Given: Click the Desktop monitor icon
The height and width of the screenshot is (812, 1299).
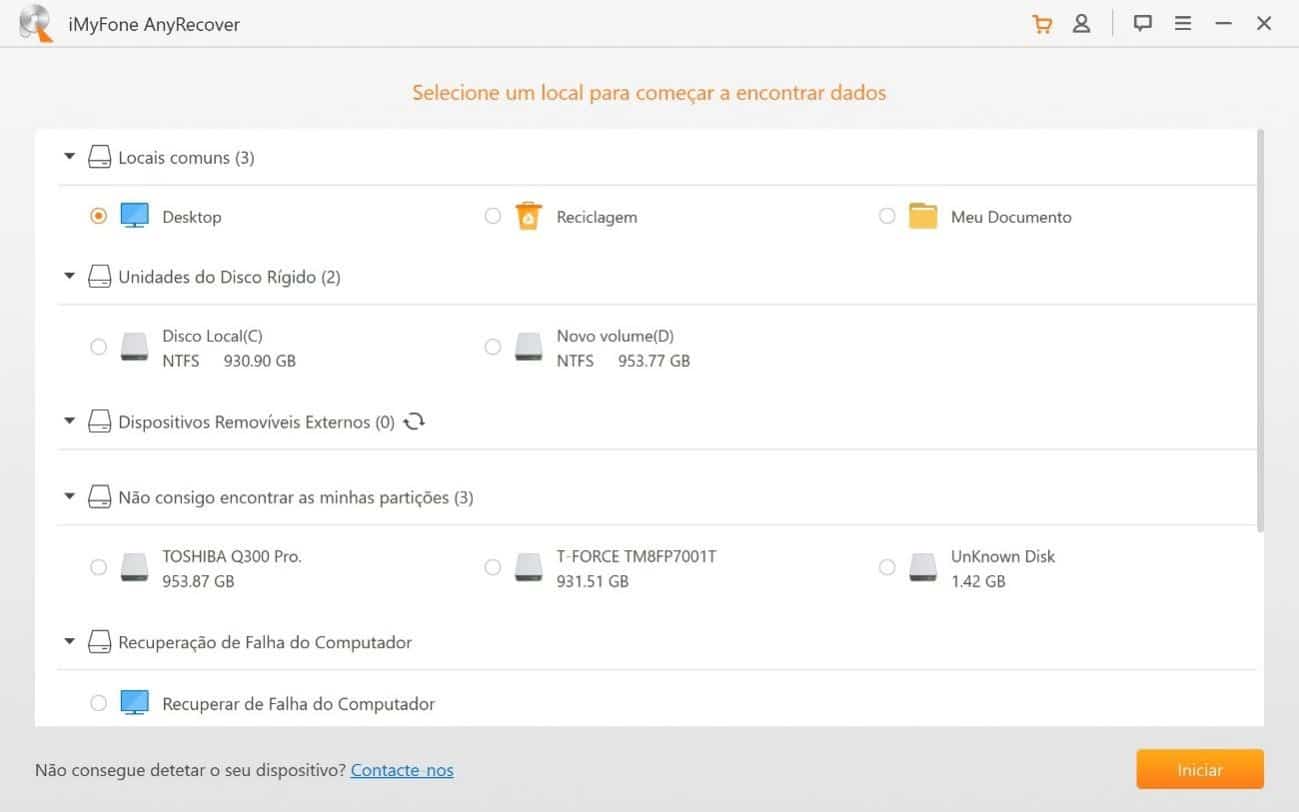Looking at the screenshot, I should coord(135,216).
